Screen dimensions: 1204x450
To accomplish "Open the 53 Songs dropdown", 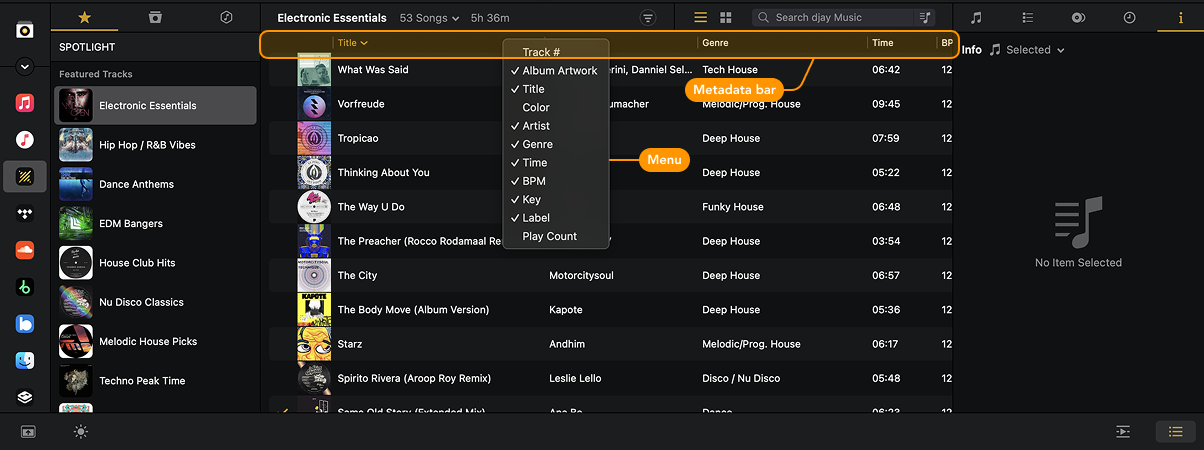I will click(429, 18).
